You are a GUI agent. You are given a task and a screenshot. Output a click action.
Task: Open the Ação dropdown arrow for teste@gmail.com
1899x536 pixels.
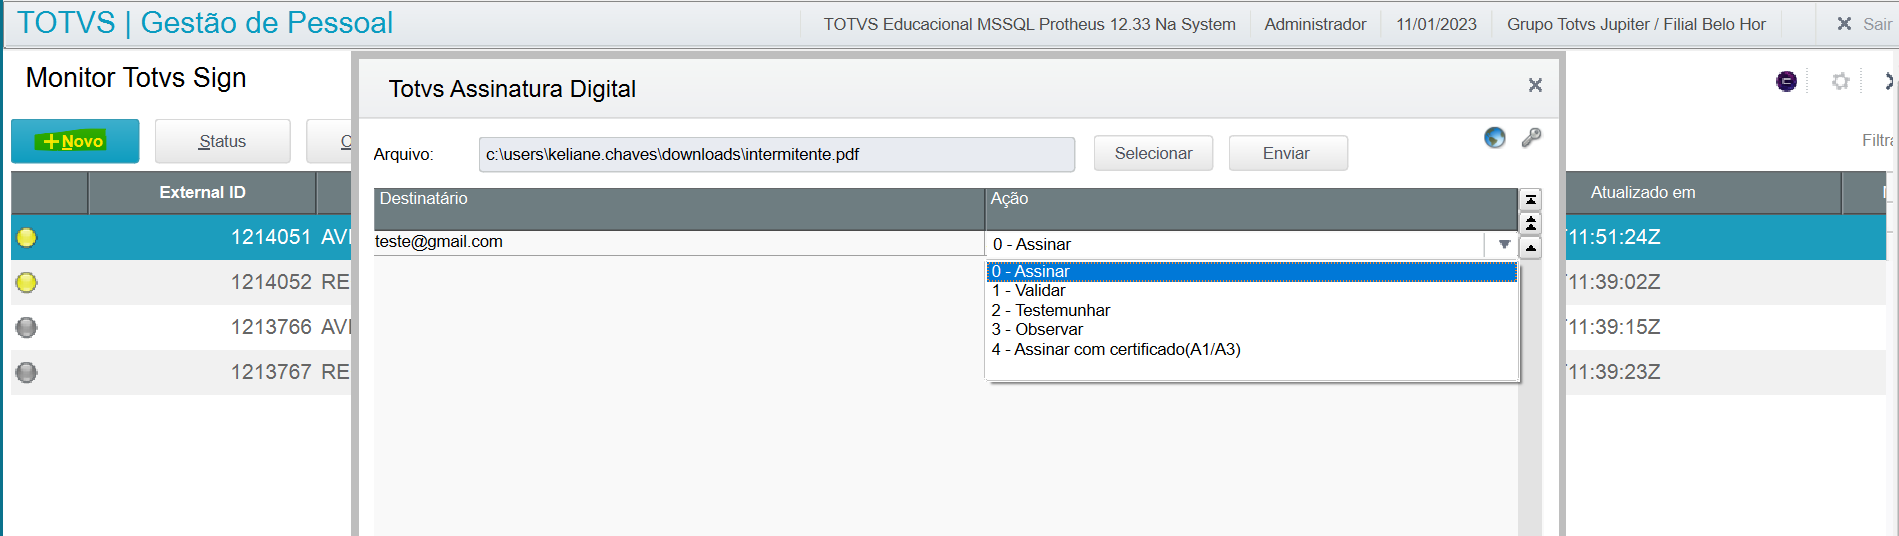(1504, 244)
